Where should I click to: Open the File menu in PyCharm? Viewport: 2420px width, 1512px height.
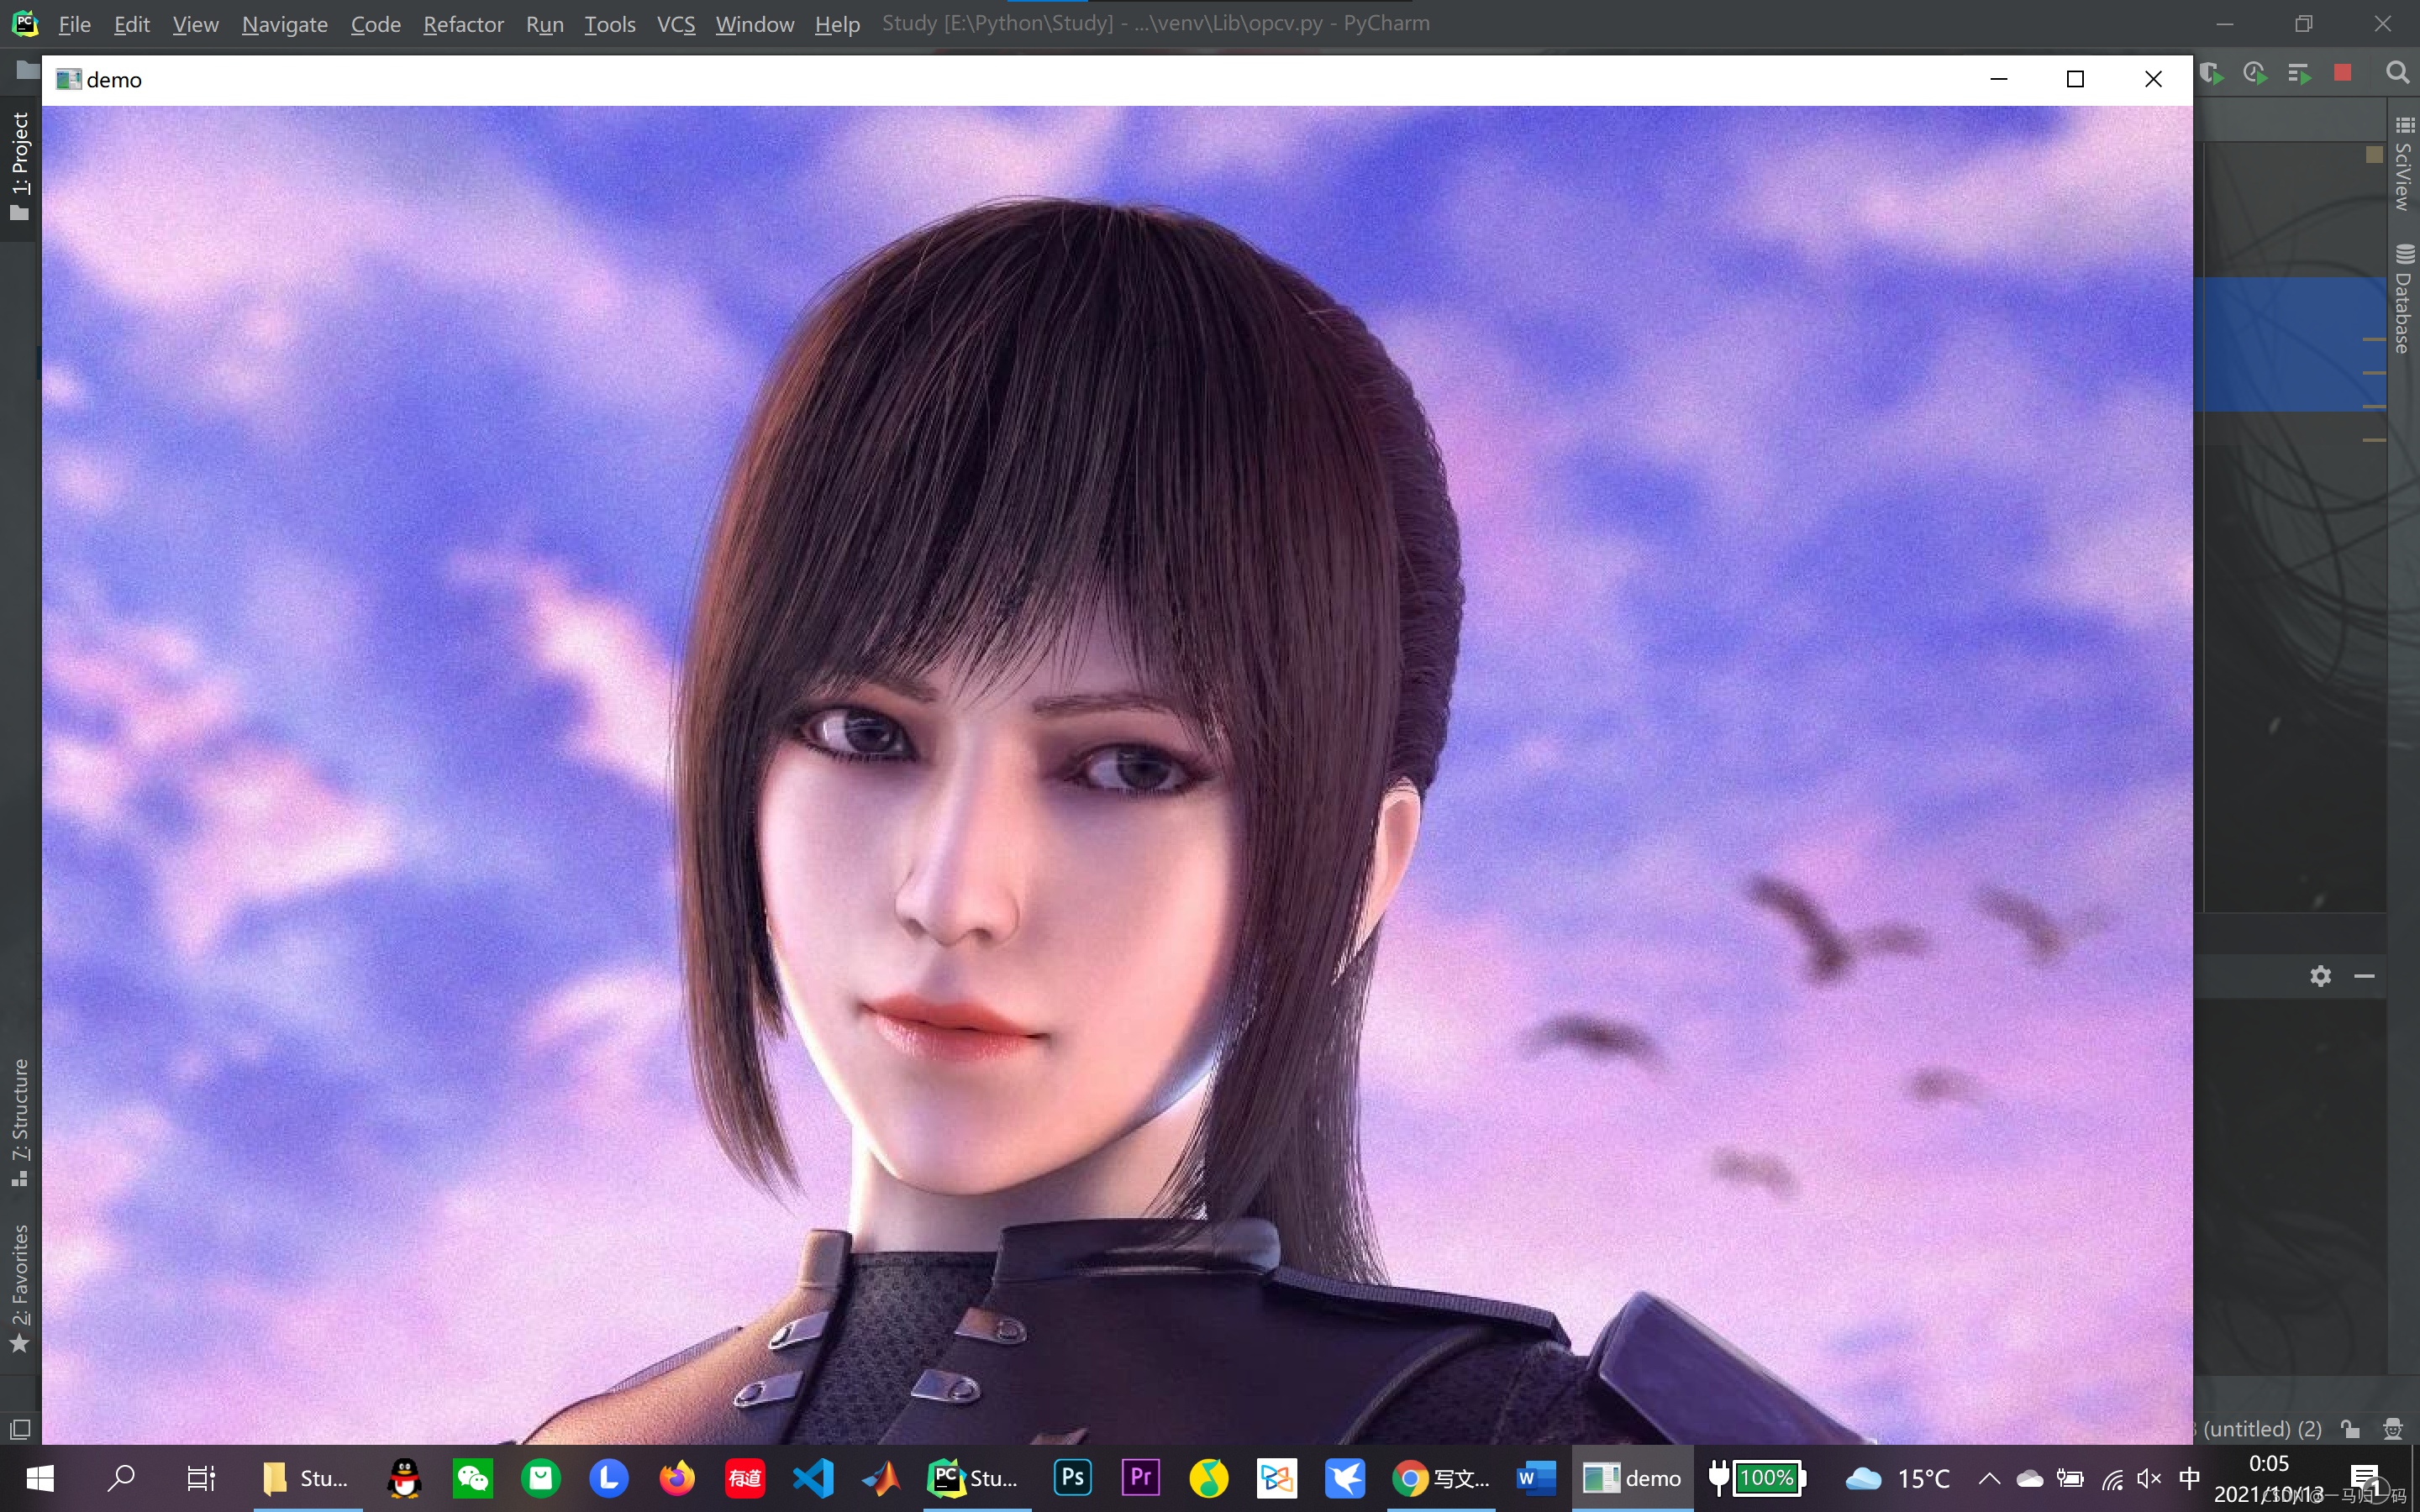[x=74, y=24]
